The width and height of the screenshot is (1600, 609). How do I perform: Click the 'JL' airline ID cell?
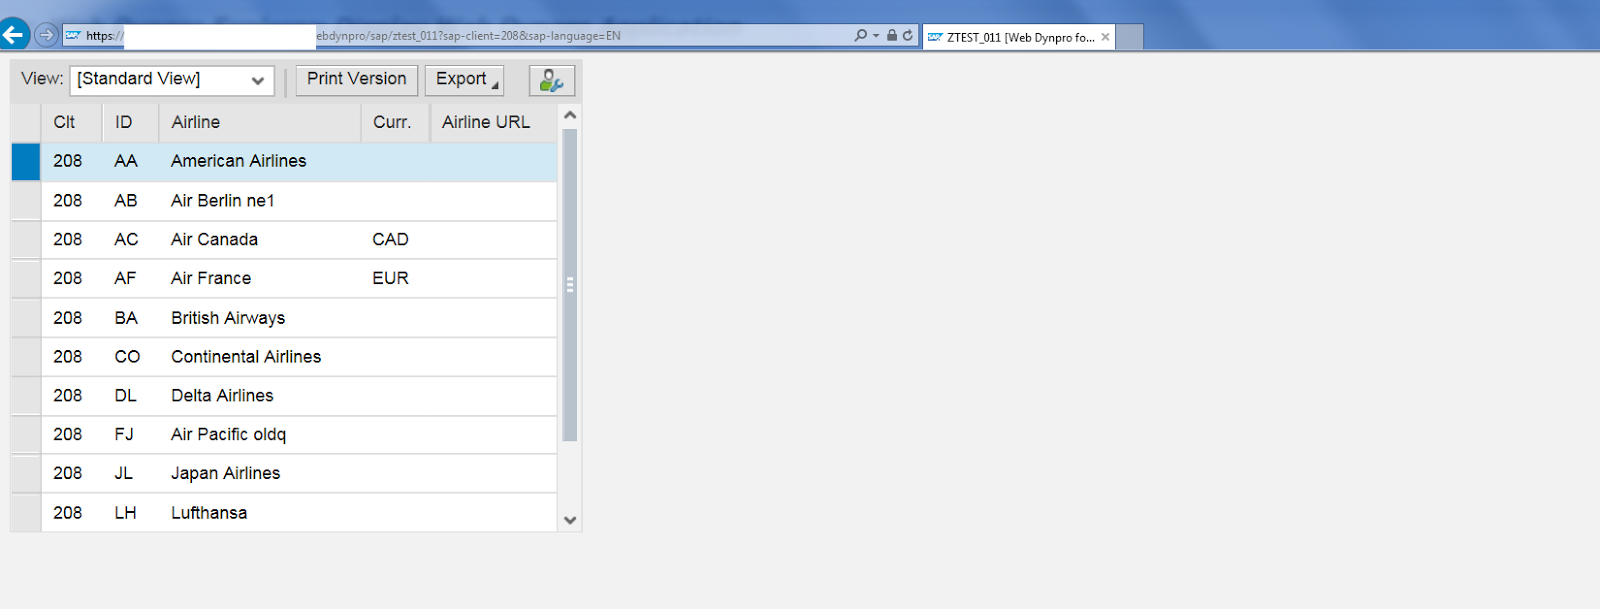coord(131,474)
